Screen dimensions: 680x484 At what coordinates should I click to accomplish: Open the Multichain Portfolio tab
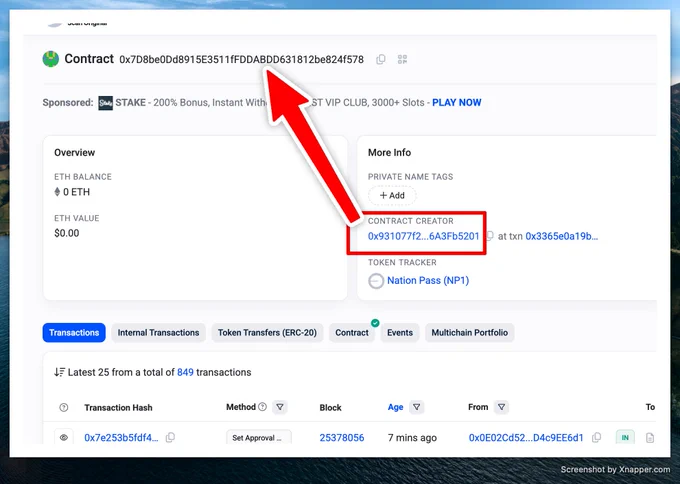pos(470,333)
